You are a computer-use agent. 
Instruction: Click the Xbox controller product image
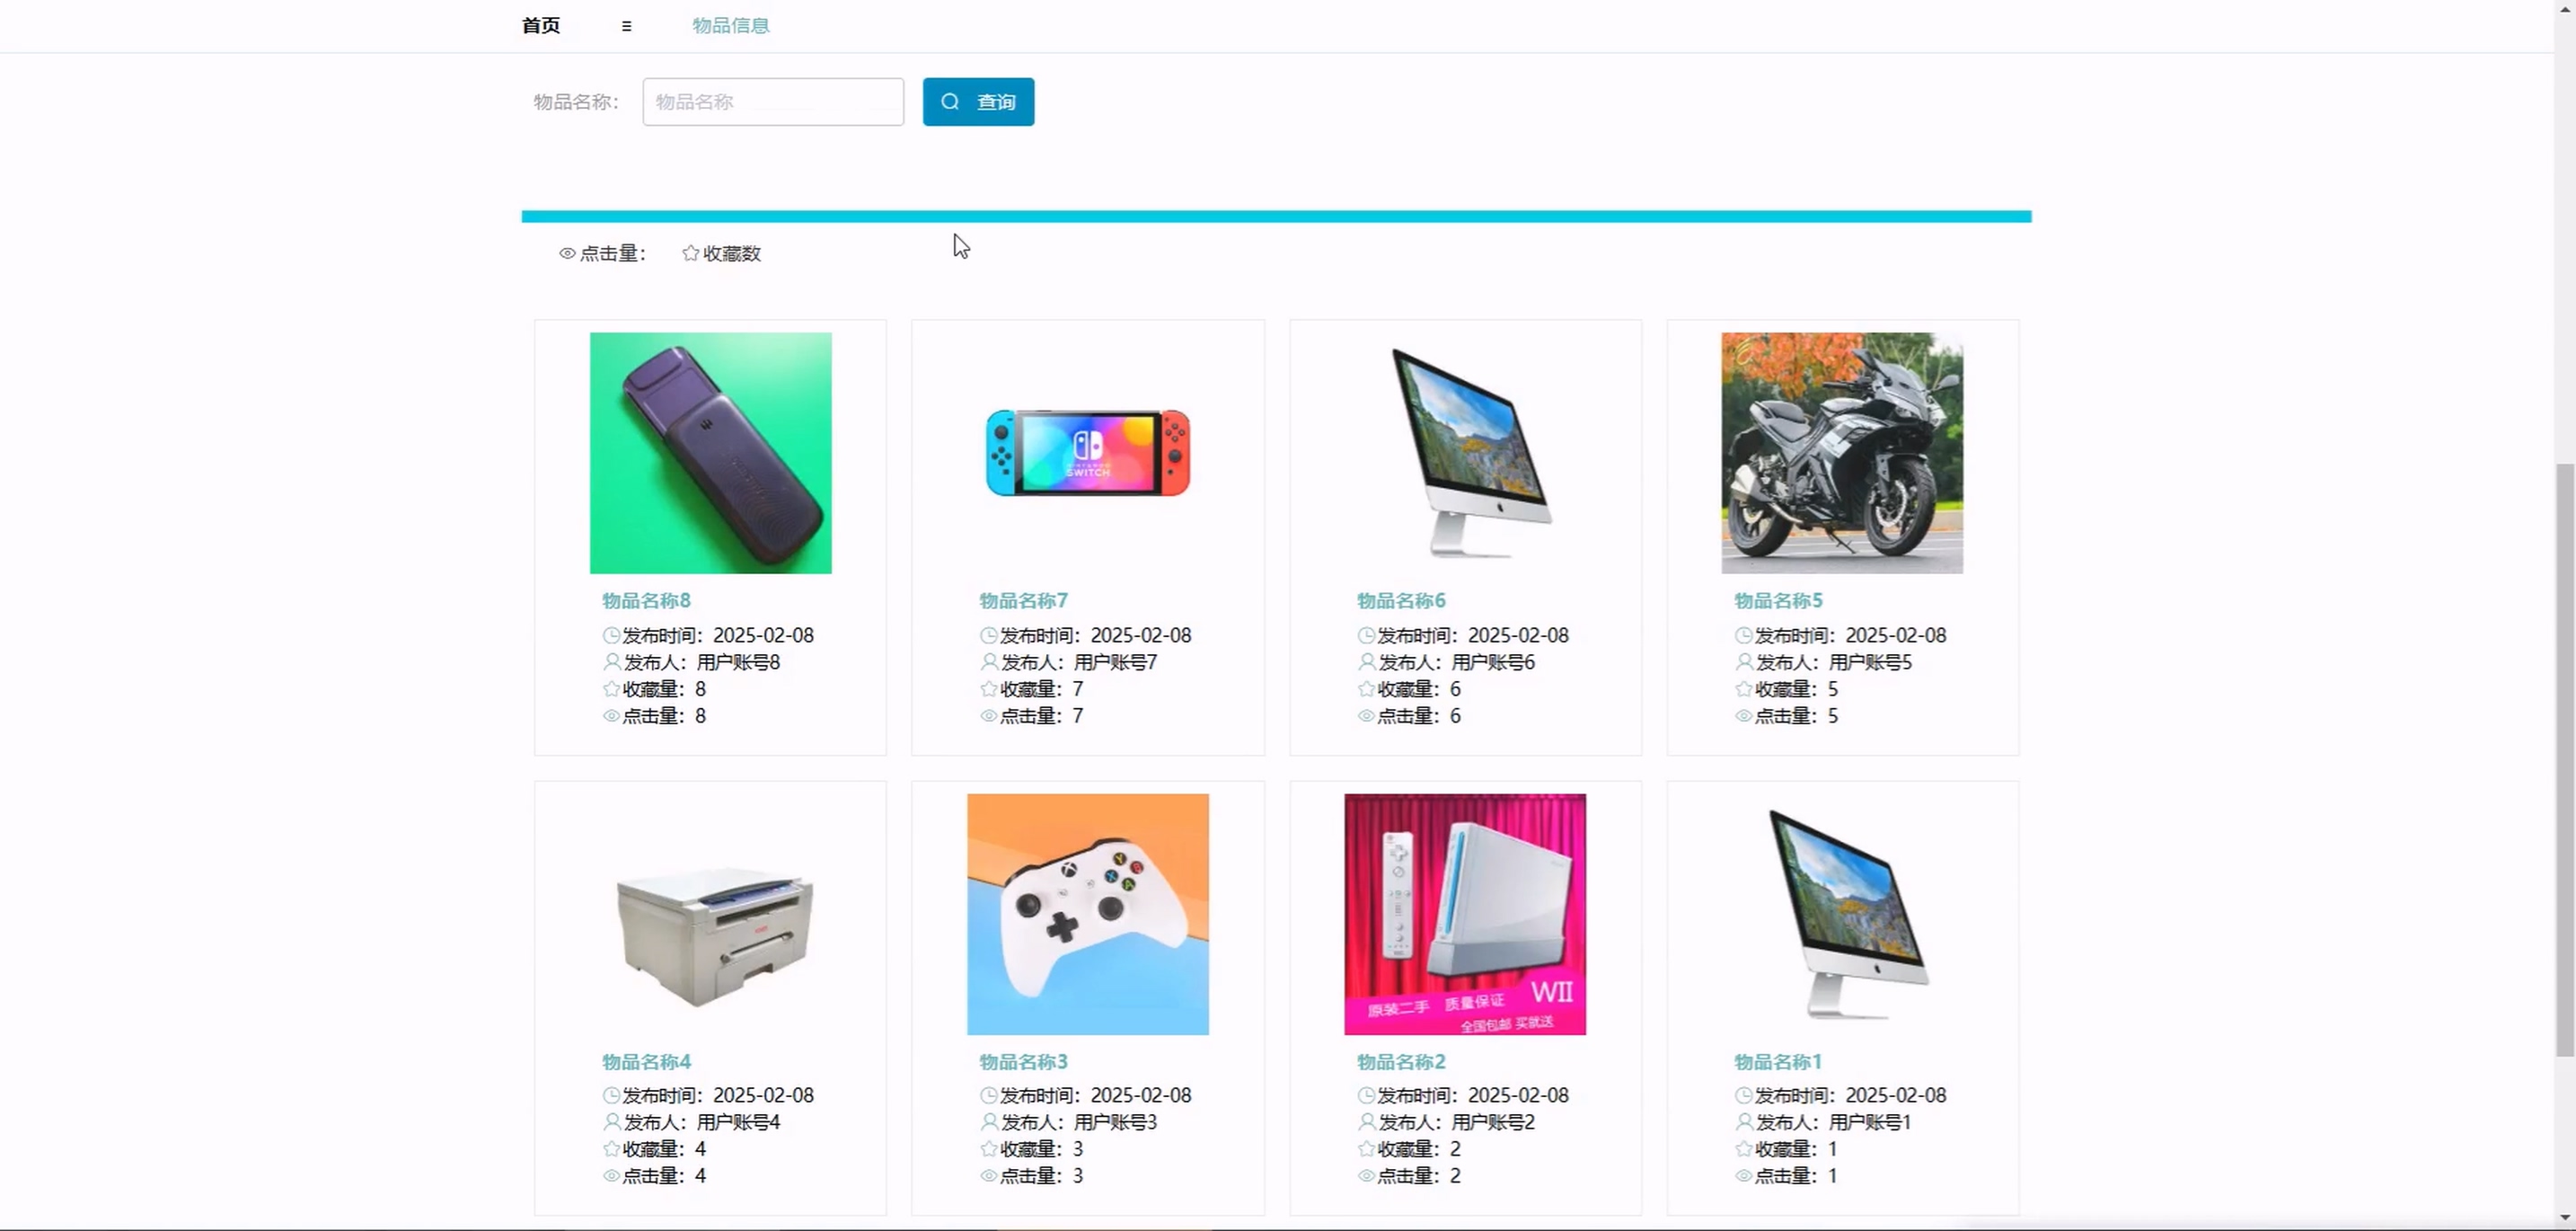[1088, 914]
